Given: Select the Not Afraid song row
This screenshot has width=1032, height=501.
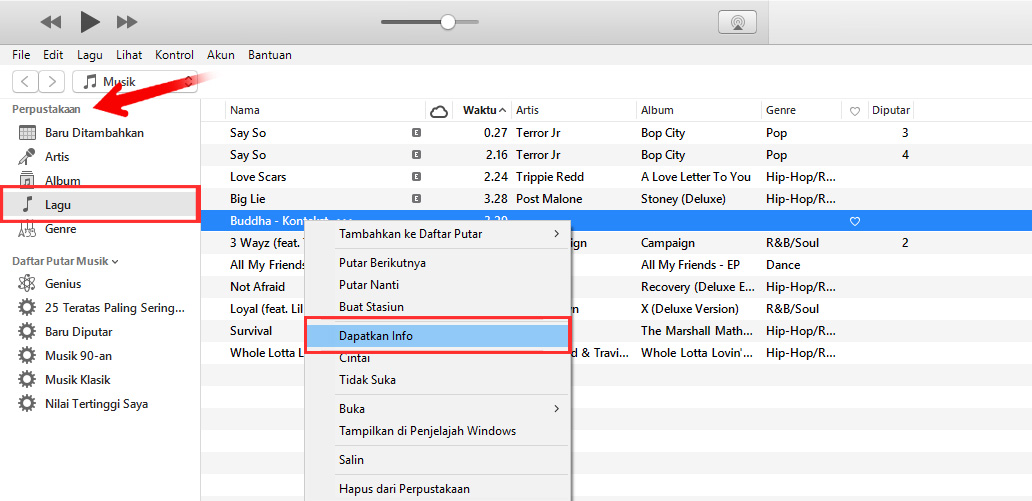Looking at the screenshot, I should 616,286.
